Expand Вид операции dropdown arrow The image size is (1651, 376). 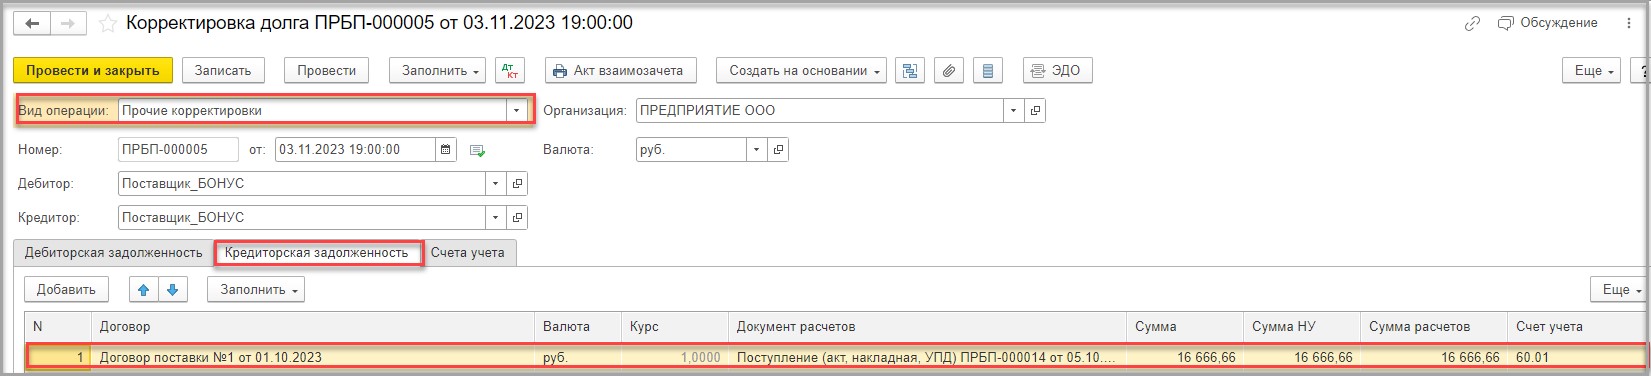517,111
